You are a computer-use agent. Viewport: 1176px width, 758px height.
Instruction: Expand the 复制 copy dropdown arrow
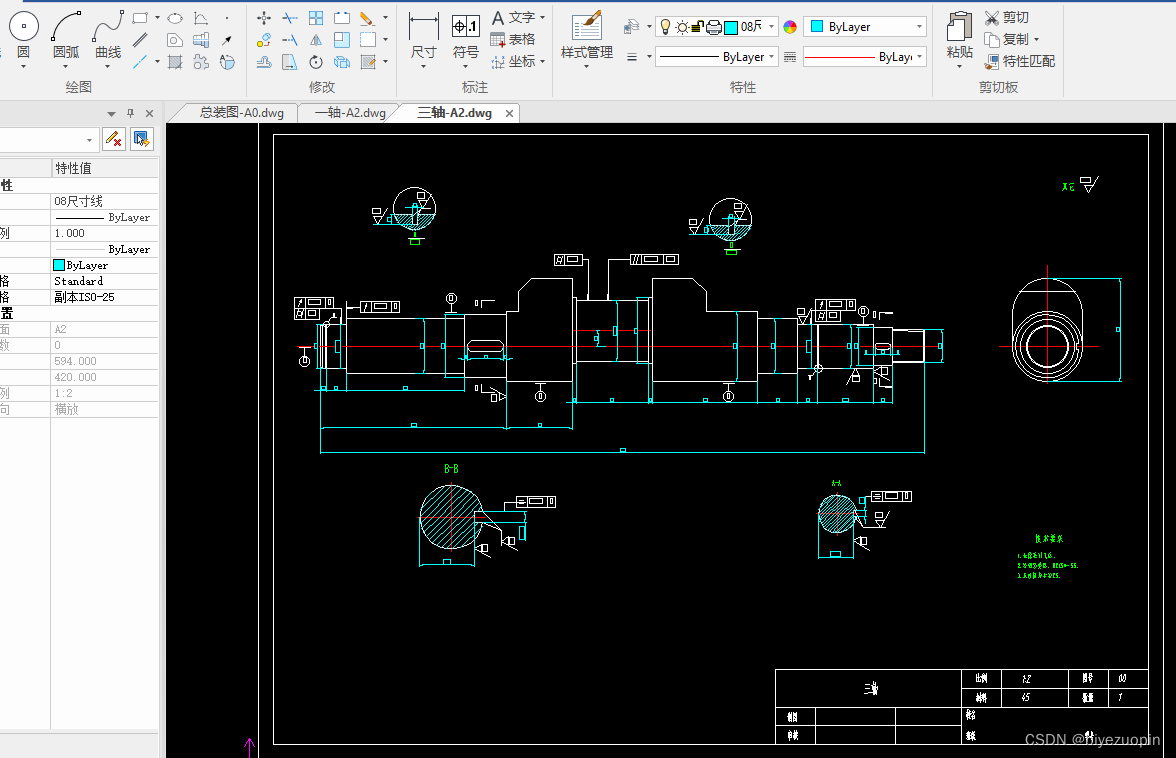click(1036, 39)
